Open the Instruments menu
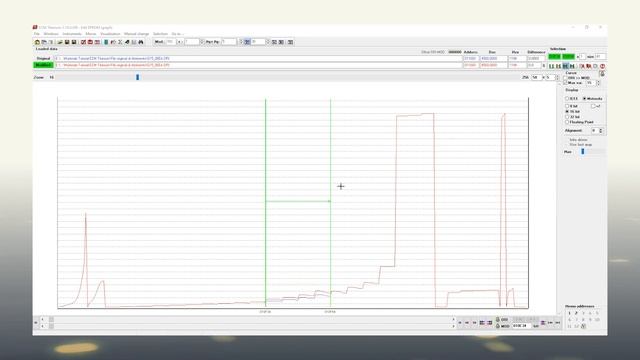This screenshot has width=640, height=360. click(72, 34)
